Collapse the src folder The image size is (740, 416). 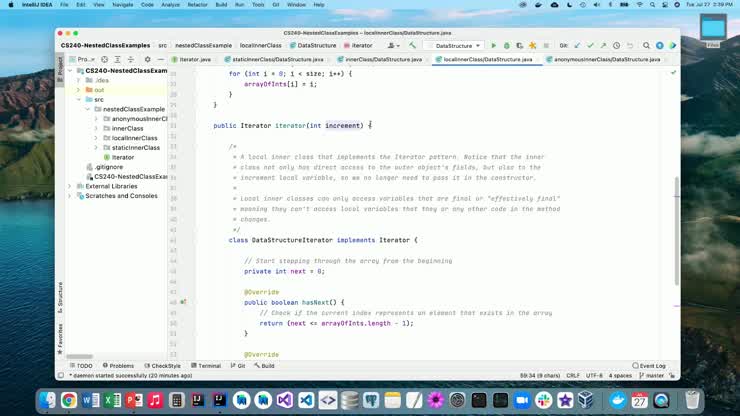point(79,100)
